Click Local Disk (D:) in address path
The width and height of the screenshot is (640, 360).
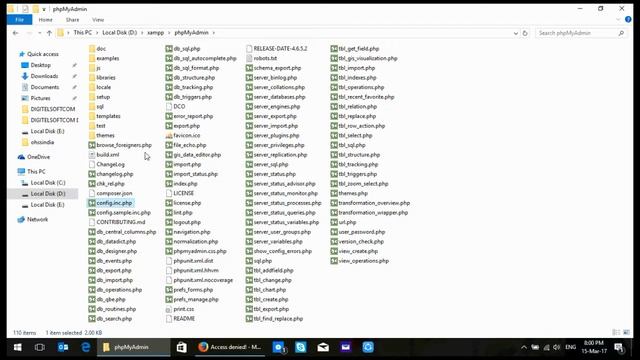coord(120,33)
